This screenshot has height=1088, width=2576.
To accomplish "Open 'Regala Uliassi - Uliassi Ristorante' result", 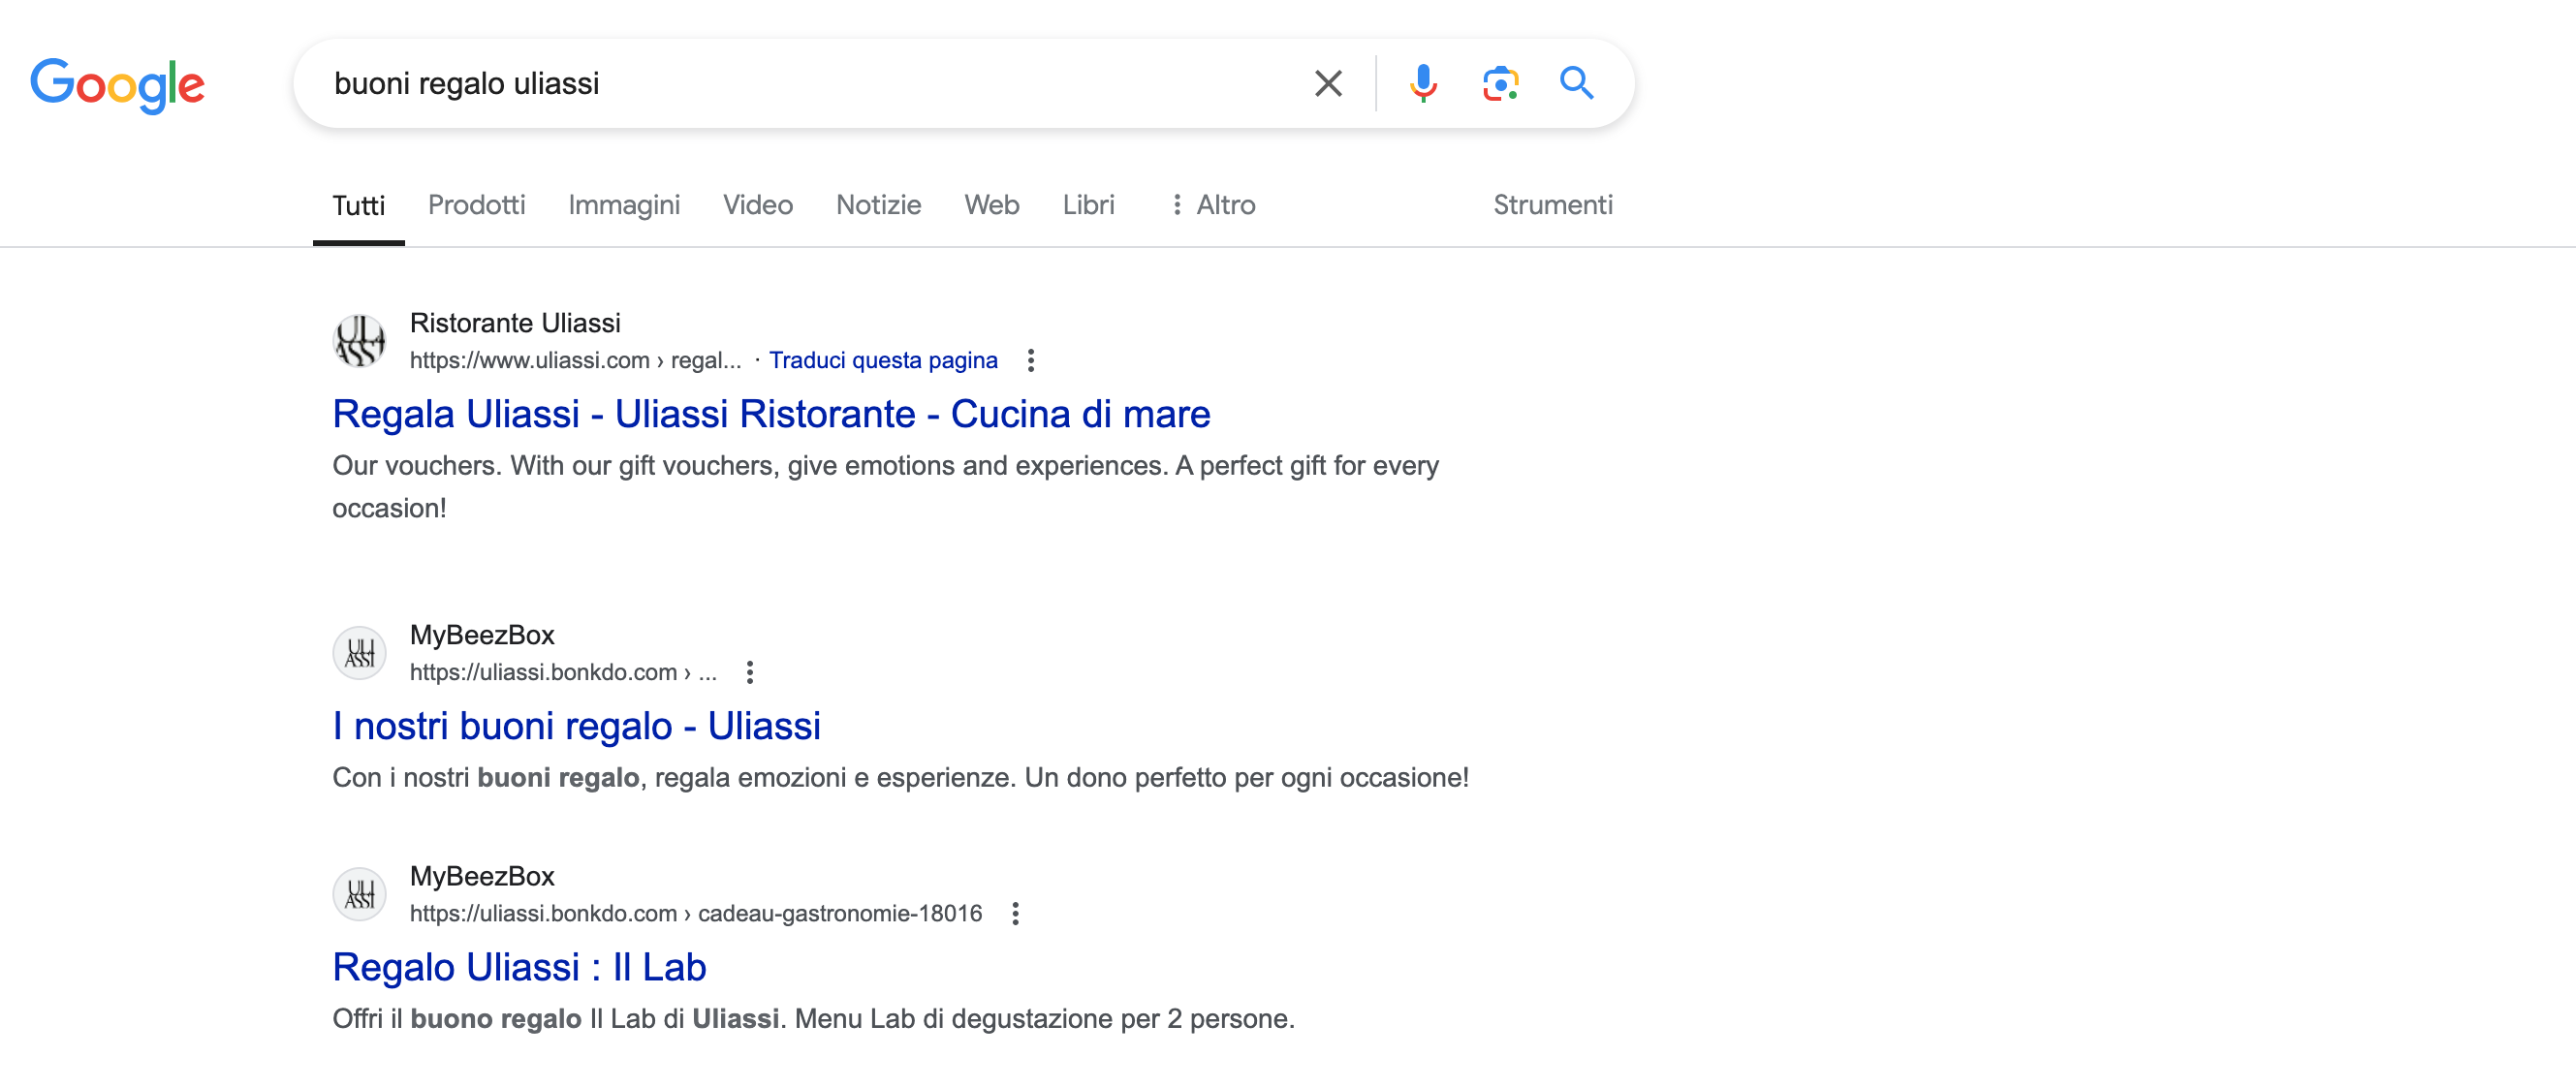I will 771,414.
